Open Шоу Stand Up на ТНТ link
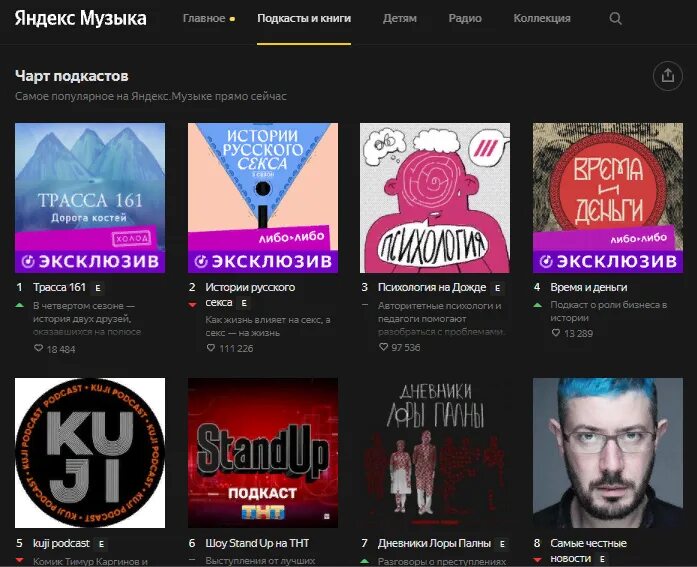 [x=257, y=543]
